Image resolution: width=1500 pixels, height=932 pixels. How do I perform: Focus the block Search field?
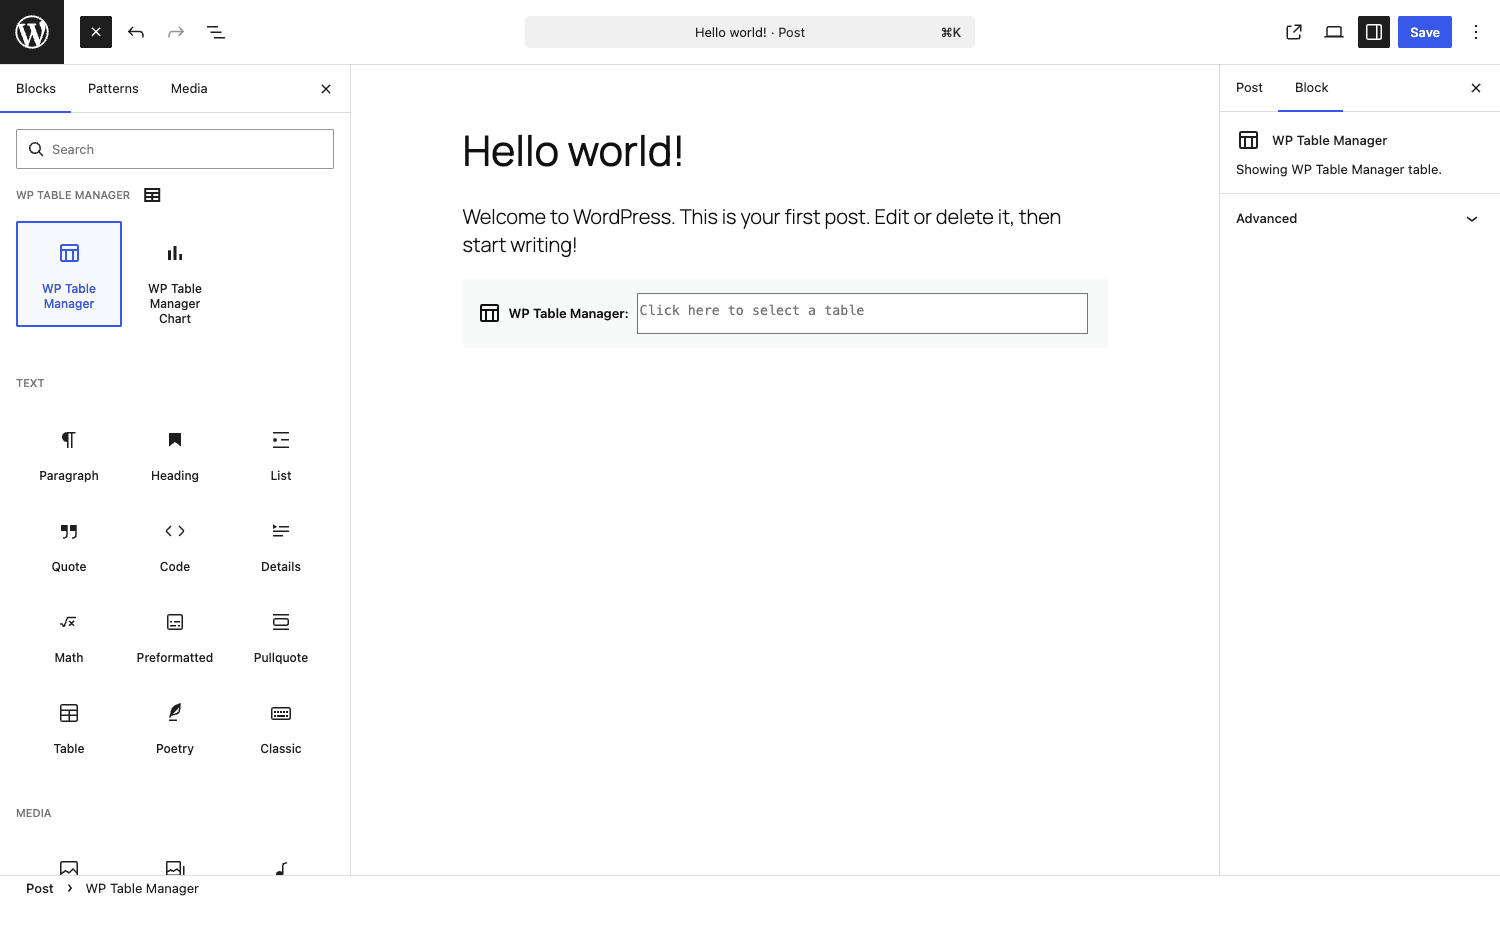pyautogui.click(x=175, y=149)
